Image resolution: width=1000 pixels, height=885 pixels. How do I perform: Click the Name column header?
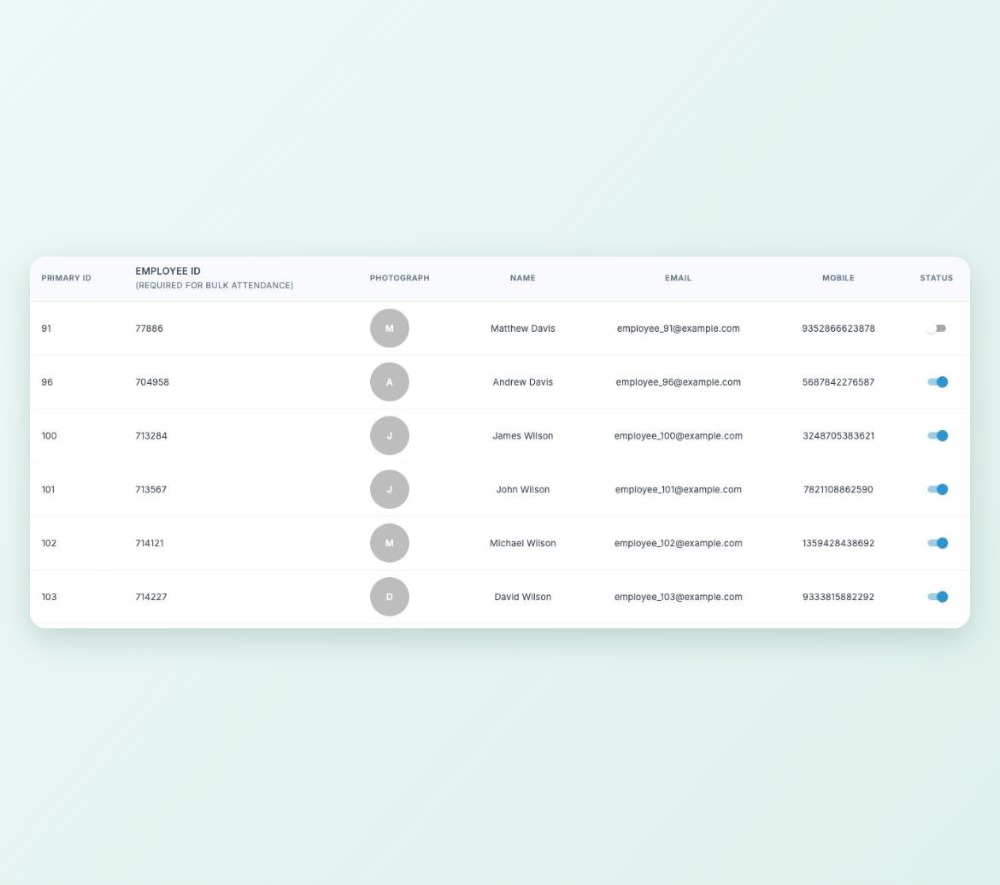click(x=522, y=278)
